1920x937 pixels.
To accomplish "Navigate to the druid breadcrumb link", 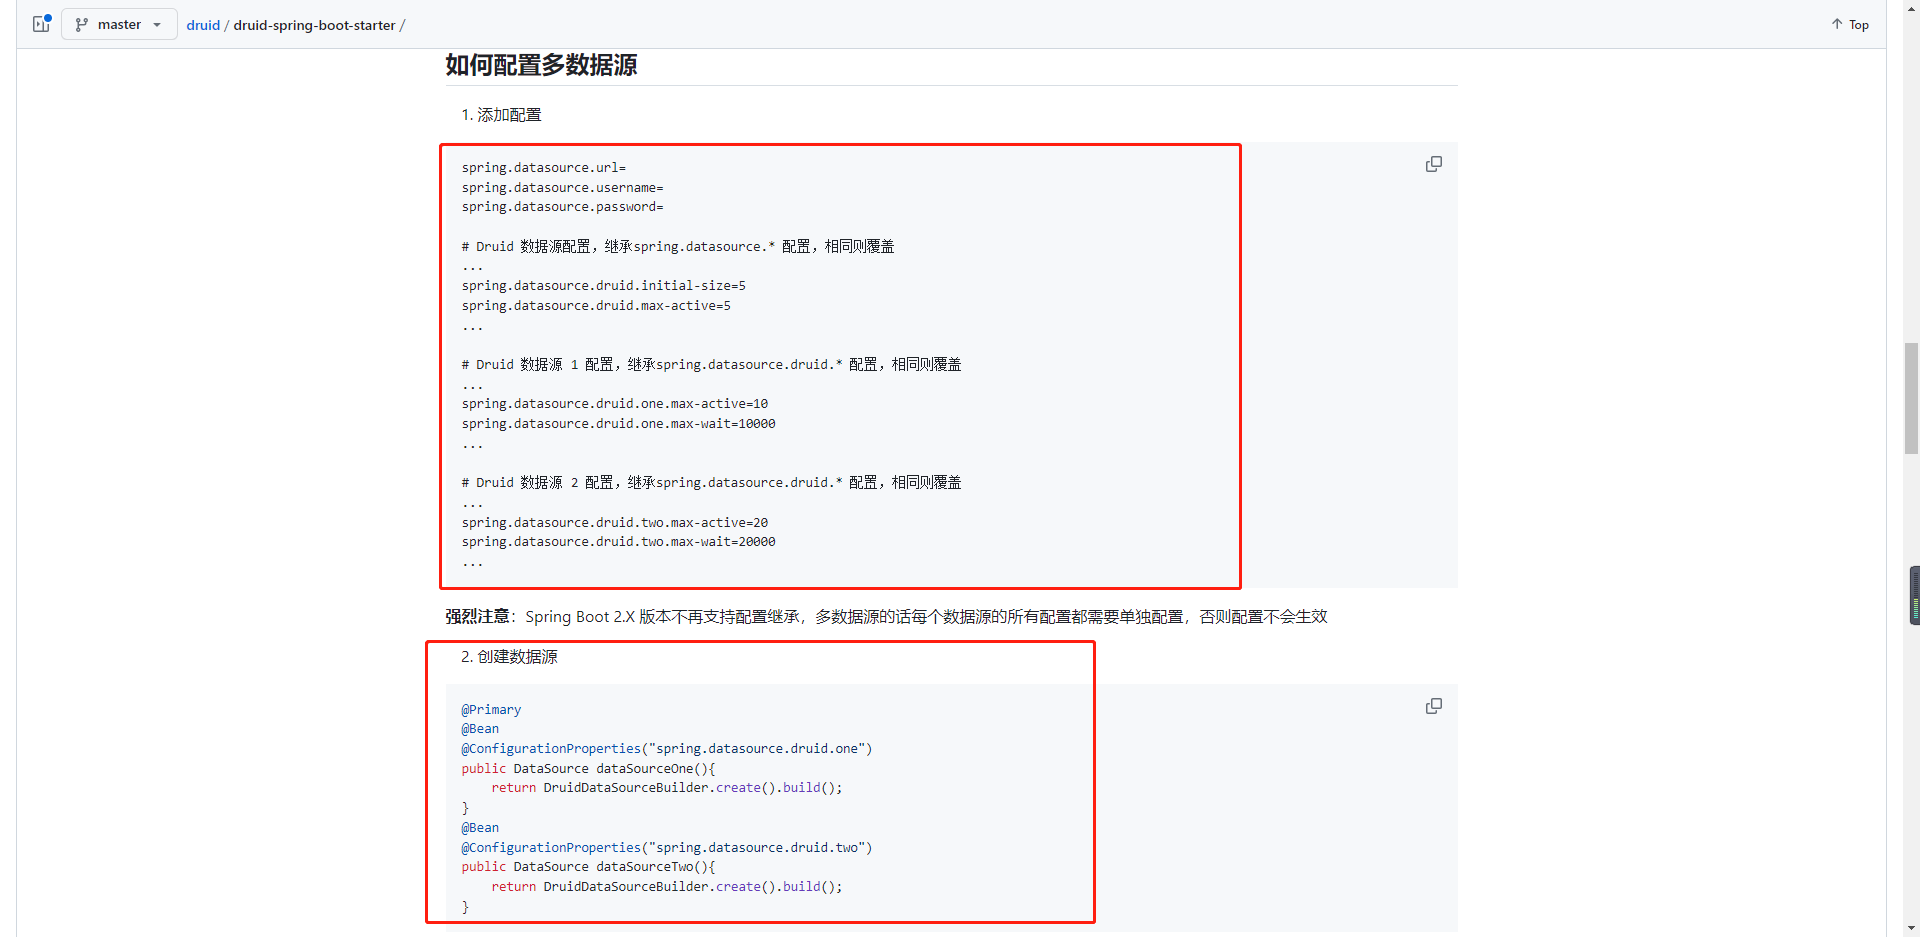I will pyautogui.click(x=203, y=25).
